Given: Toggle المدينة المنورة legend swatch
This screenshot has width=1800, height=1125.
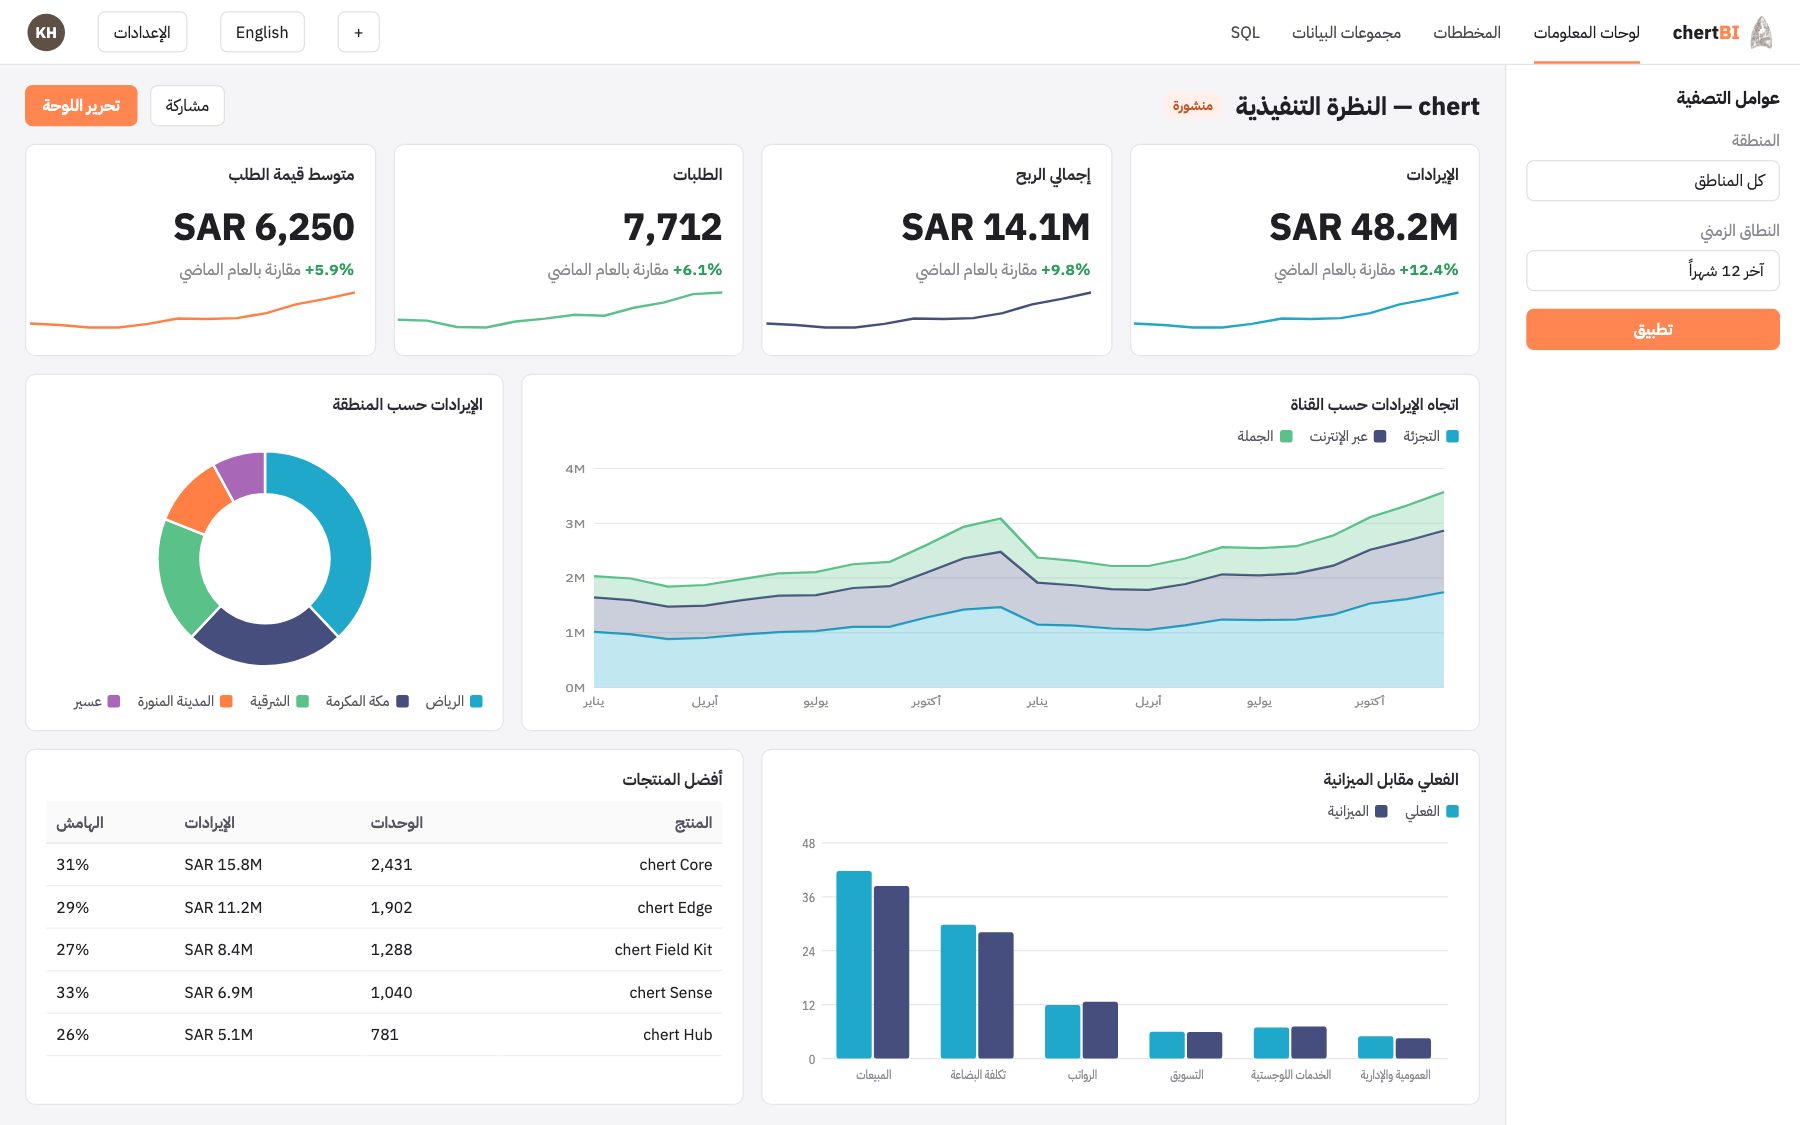Looking at the screenshot, I should [227, 702].
